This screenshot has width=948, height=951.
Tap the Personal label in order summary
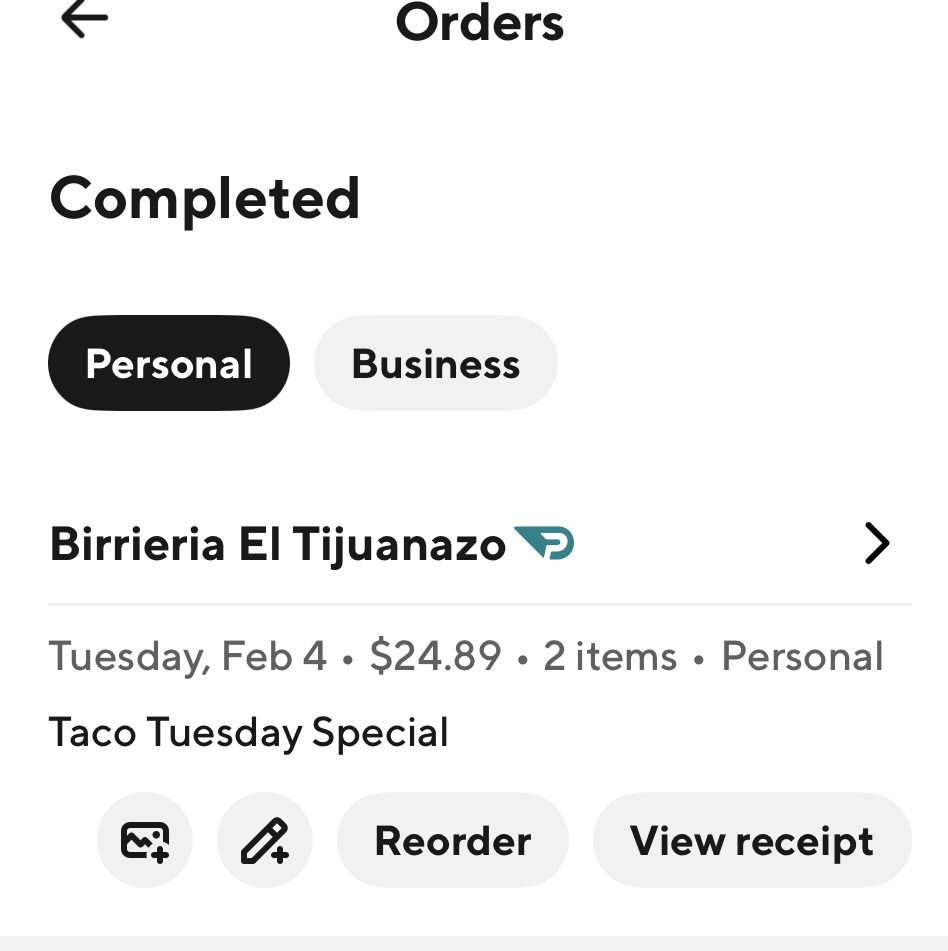coord(802,657)
